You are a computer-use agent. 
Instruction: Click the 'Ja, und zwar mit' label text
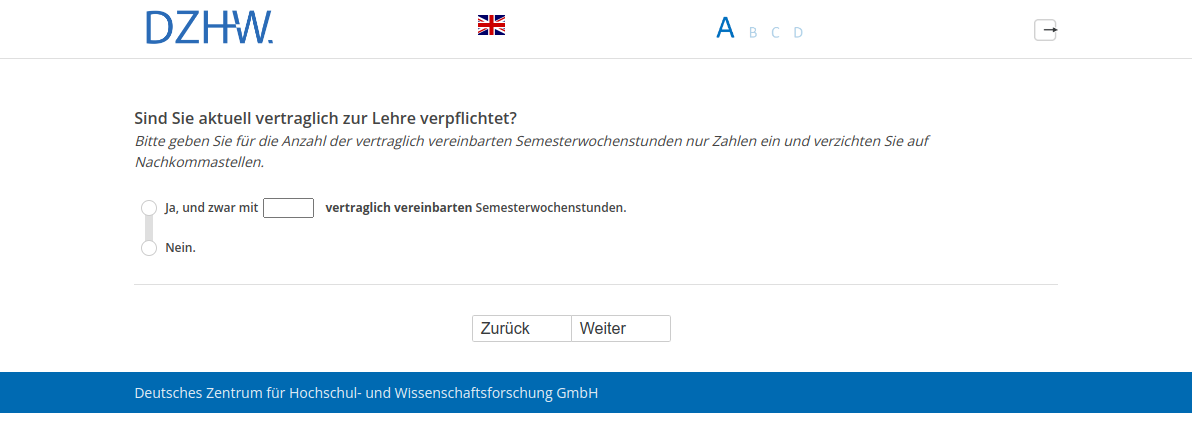click(211, 208)
